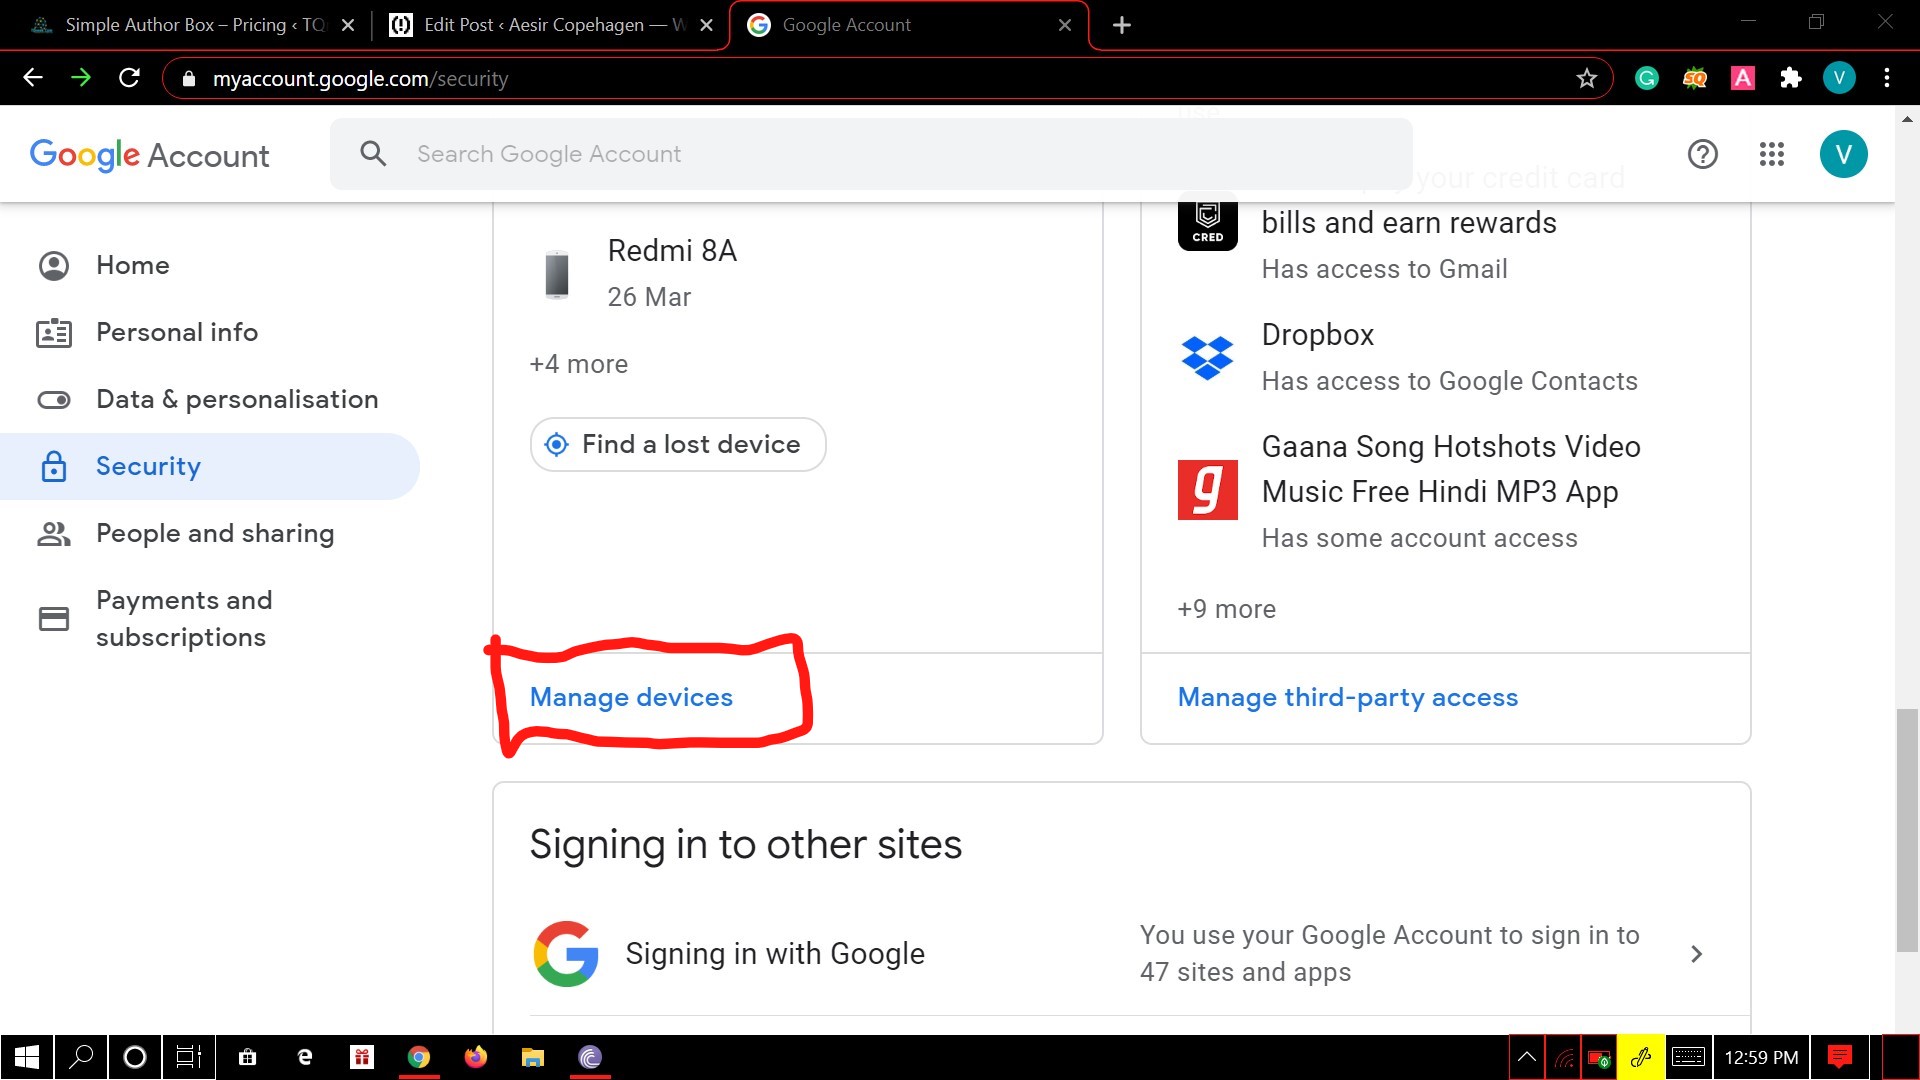Open the Grammarly extension icon
Viewport: 1920px width, 1080px height.
(1646, 78)
